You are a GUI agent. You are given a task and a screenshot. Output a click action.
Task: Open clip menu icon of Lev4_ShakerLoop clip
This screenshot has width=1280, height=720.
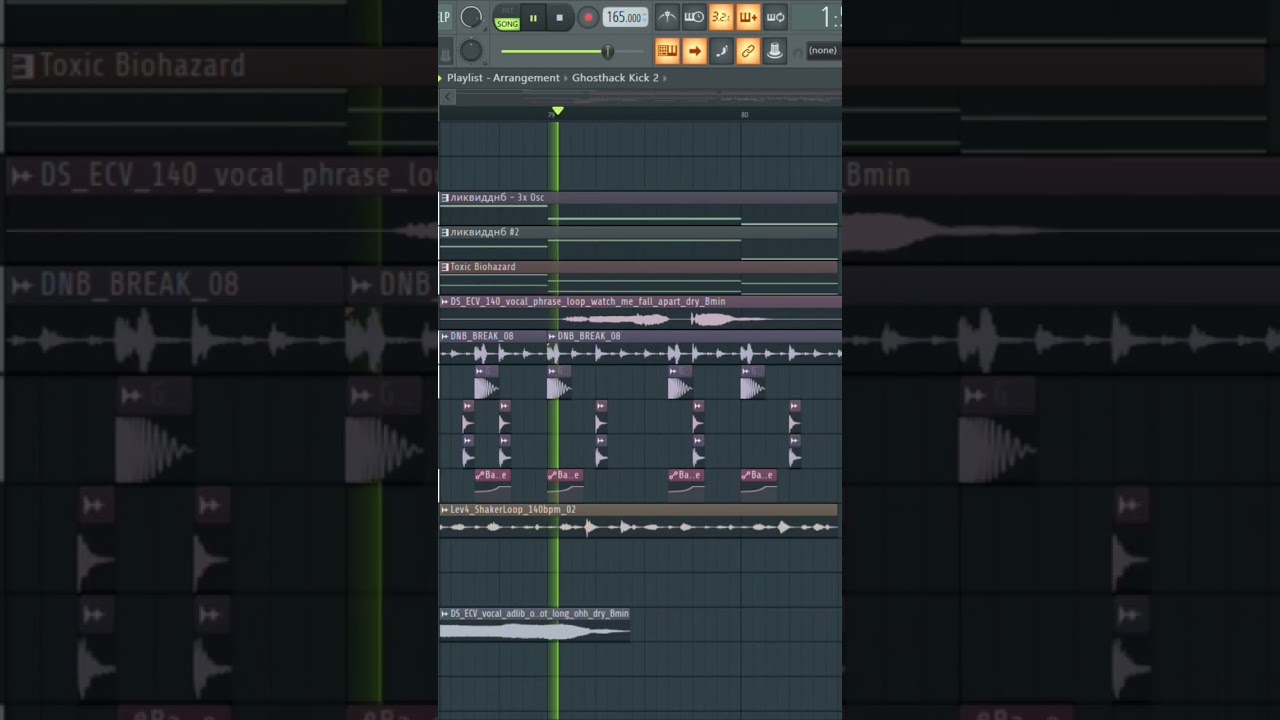(445, 510)
